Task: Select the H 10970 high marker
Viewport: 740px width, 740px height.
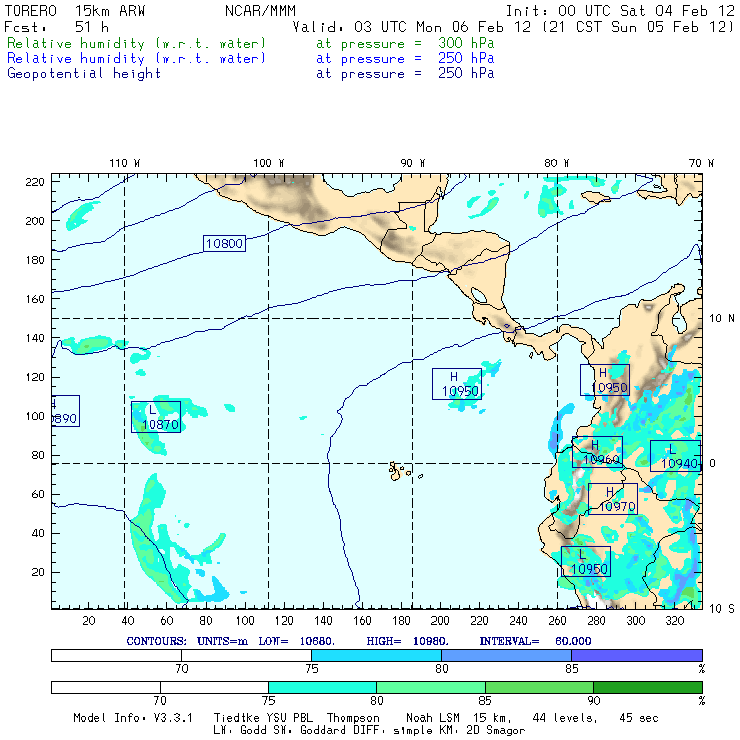Action: 613,499
